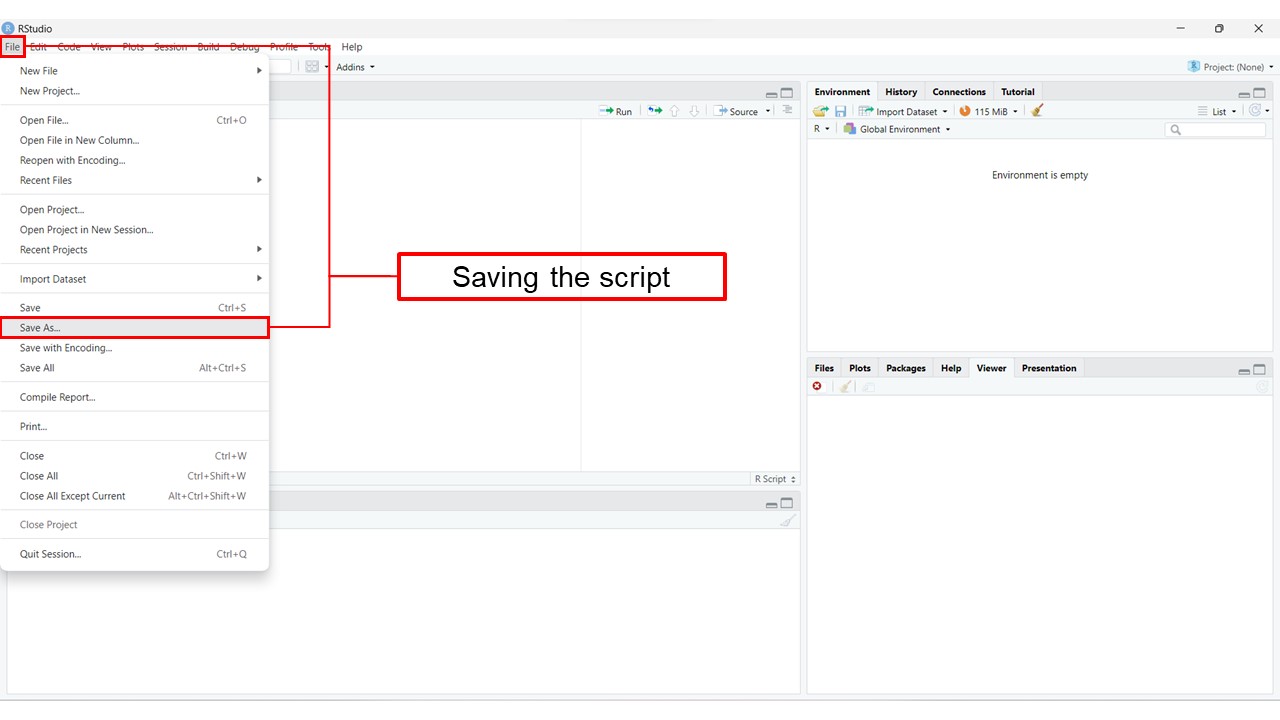Switch to the Plots tab
Image resolution: width=1280 pixels, height=720 pixels.
(x=860, y=368)
